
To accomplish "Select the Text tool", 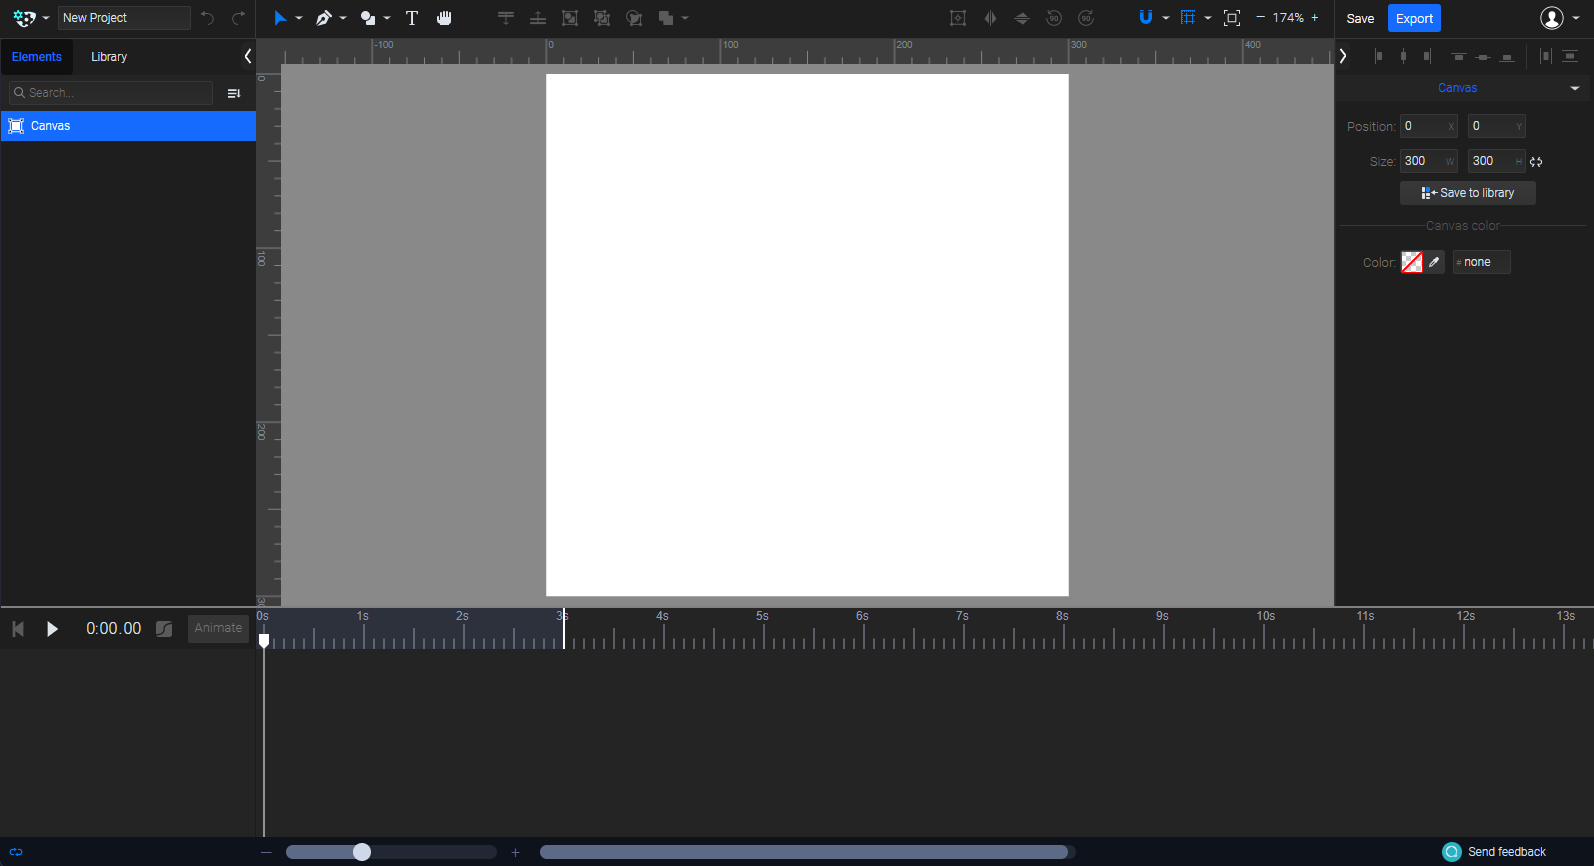I will (412, 18).
